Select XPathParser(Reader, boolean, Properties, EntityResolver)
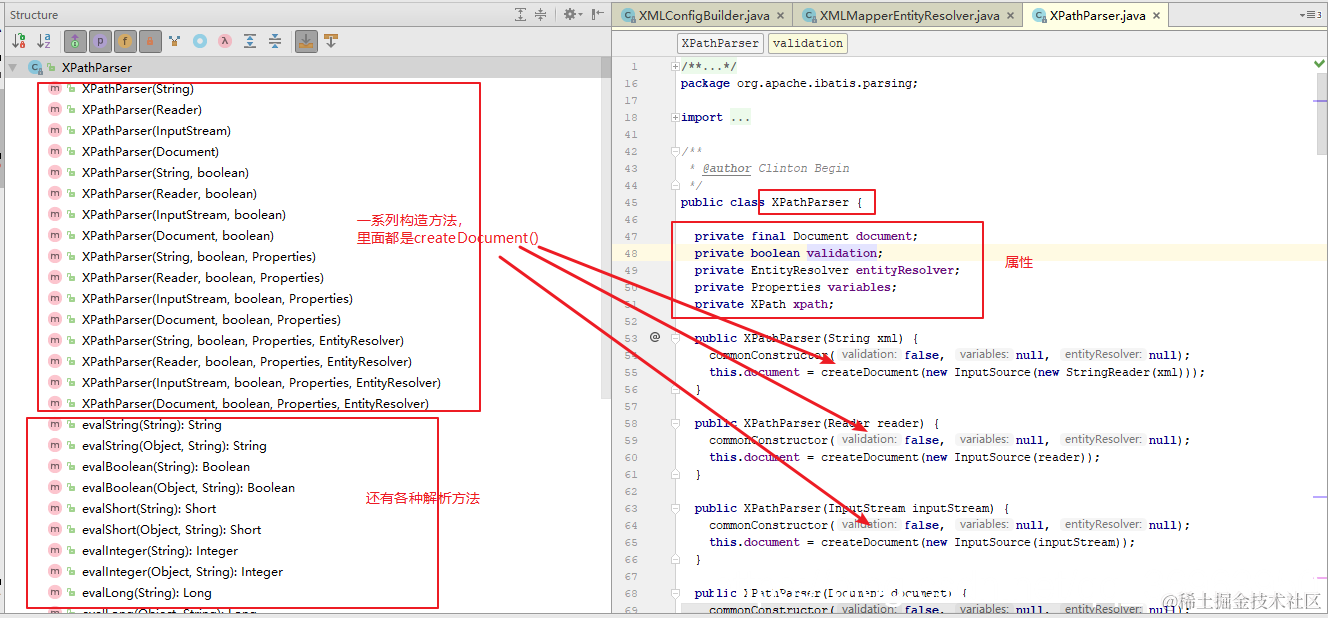 [x=246, y=362]
